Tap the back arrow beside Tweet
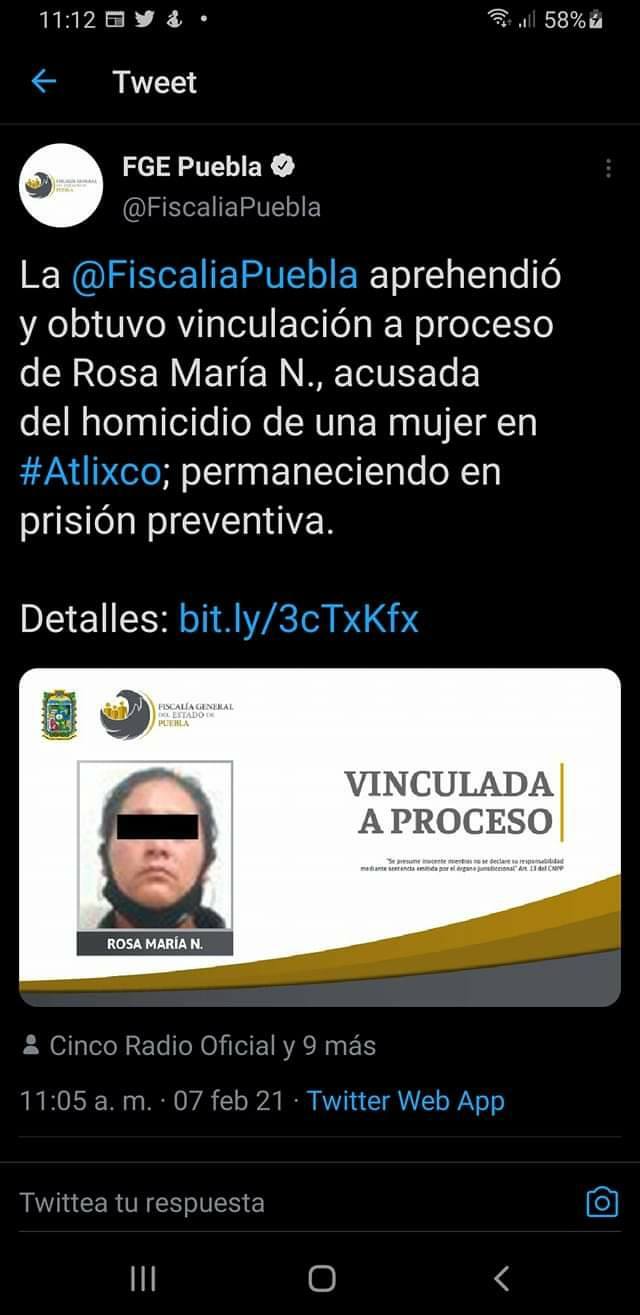The height and width of the screenshot is (1315, 640). 45,82
